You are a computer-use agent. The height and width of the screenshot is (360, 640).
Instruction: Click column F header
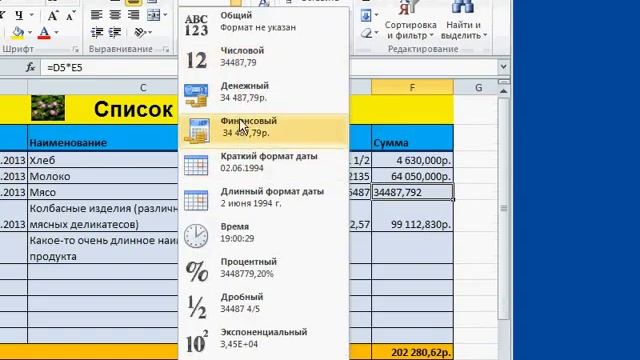click(x=412, y=87)
